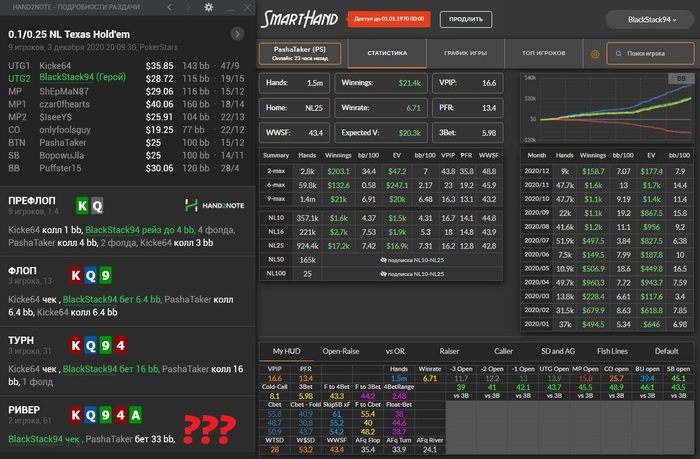Click preflop King card icon

tap(82, 206)
